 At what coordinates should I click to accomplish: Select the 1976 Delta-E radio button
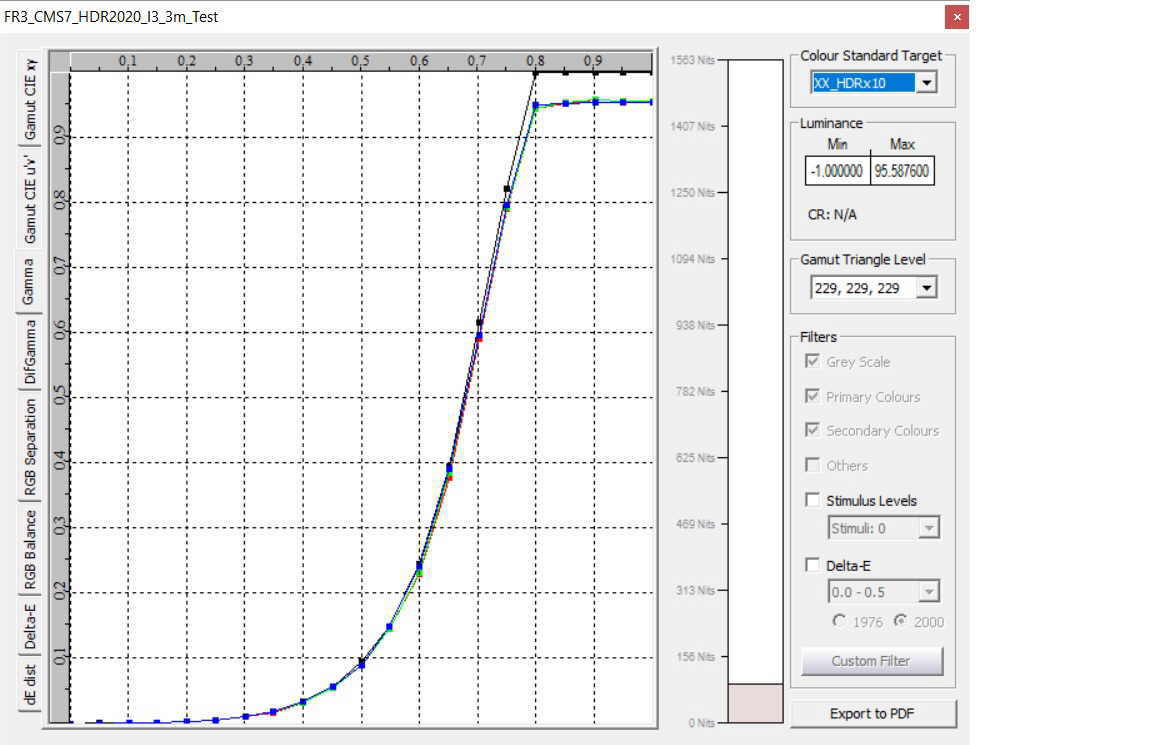pyautogui.click(x=839, y=621)
